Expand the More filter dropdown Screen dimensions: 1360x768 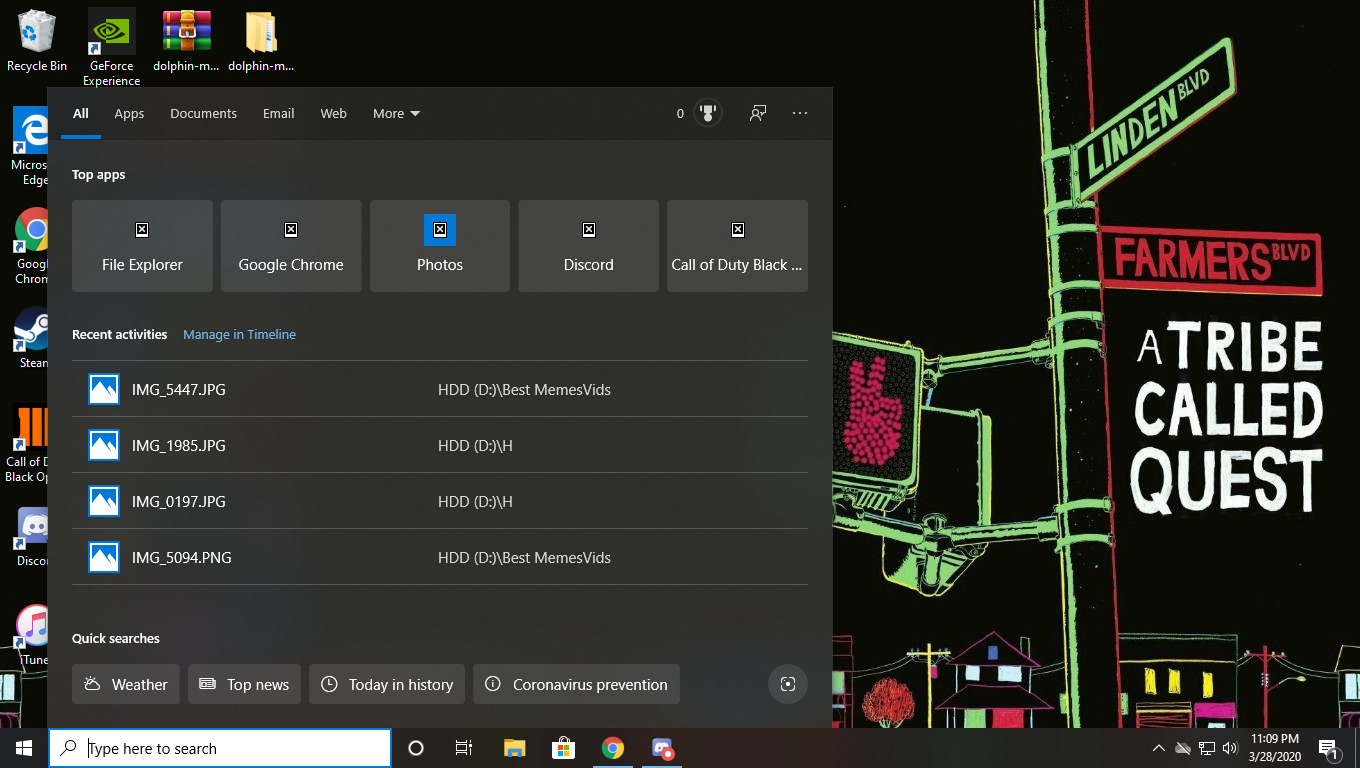[396, 113]
